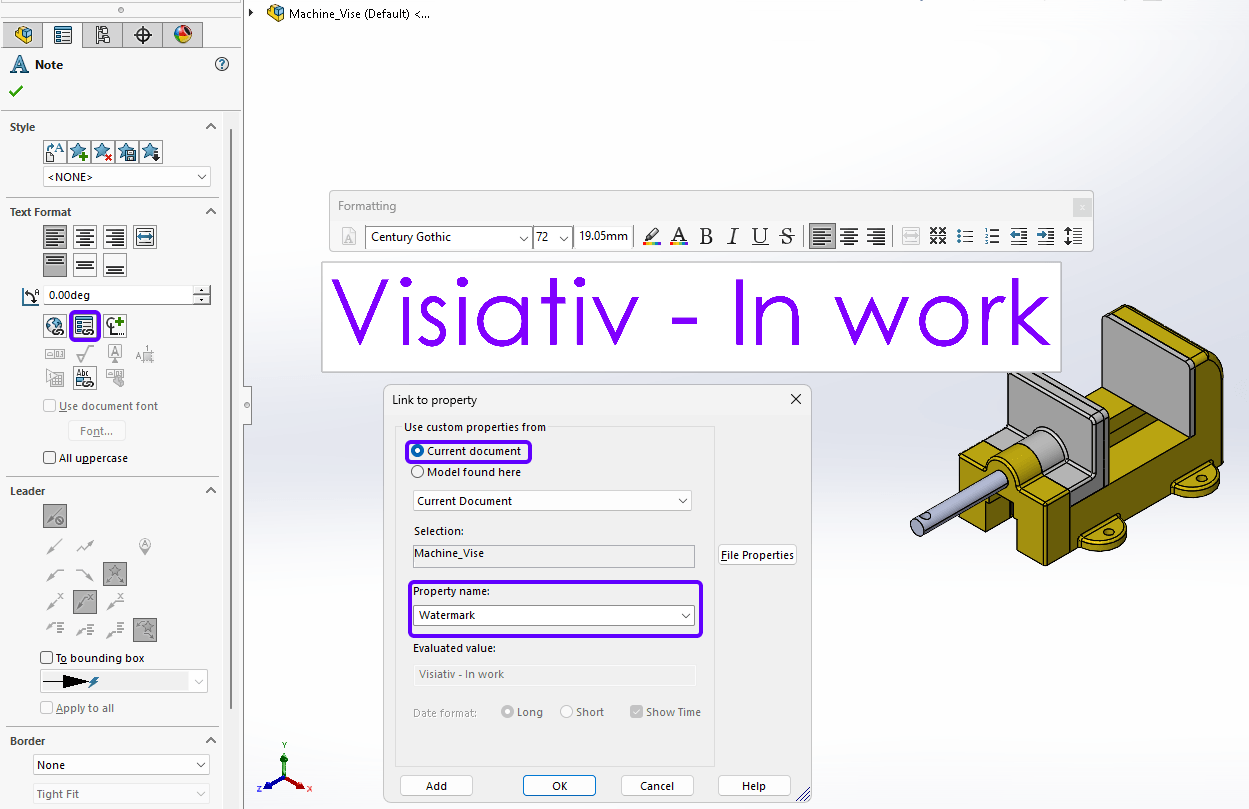Toggle Strikethrough in Formatting toolbar

pyautogui.click(x=787, y=237)
